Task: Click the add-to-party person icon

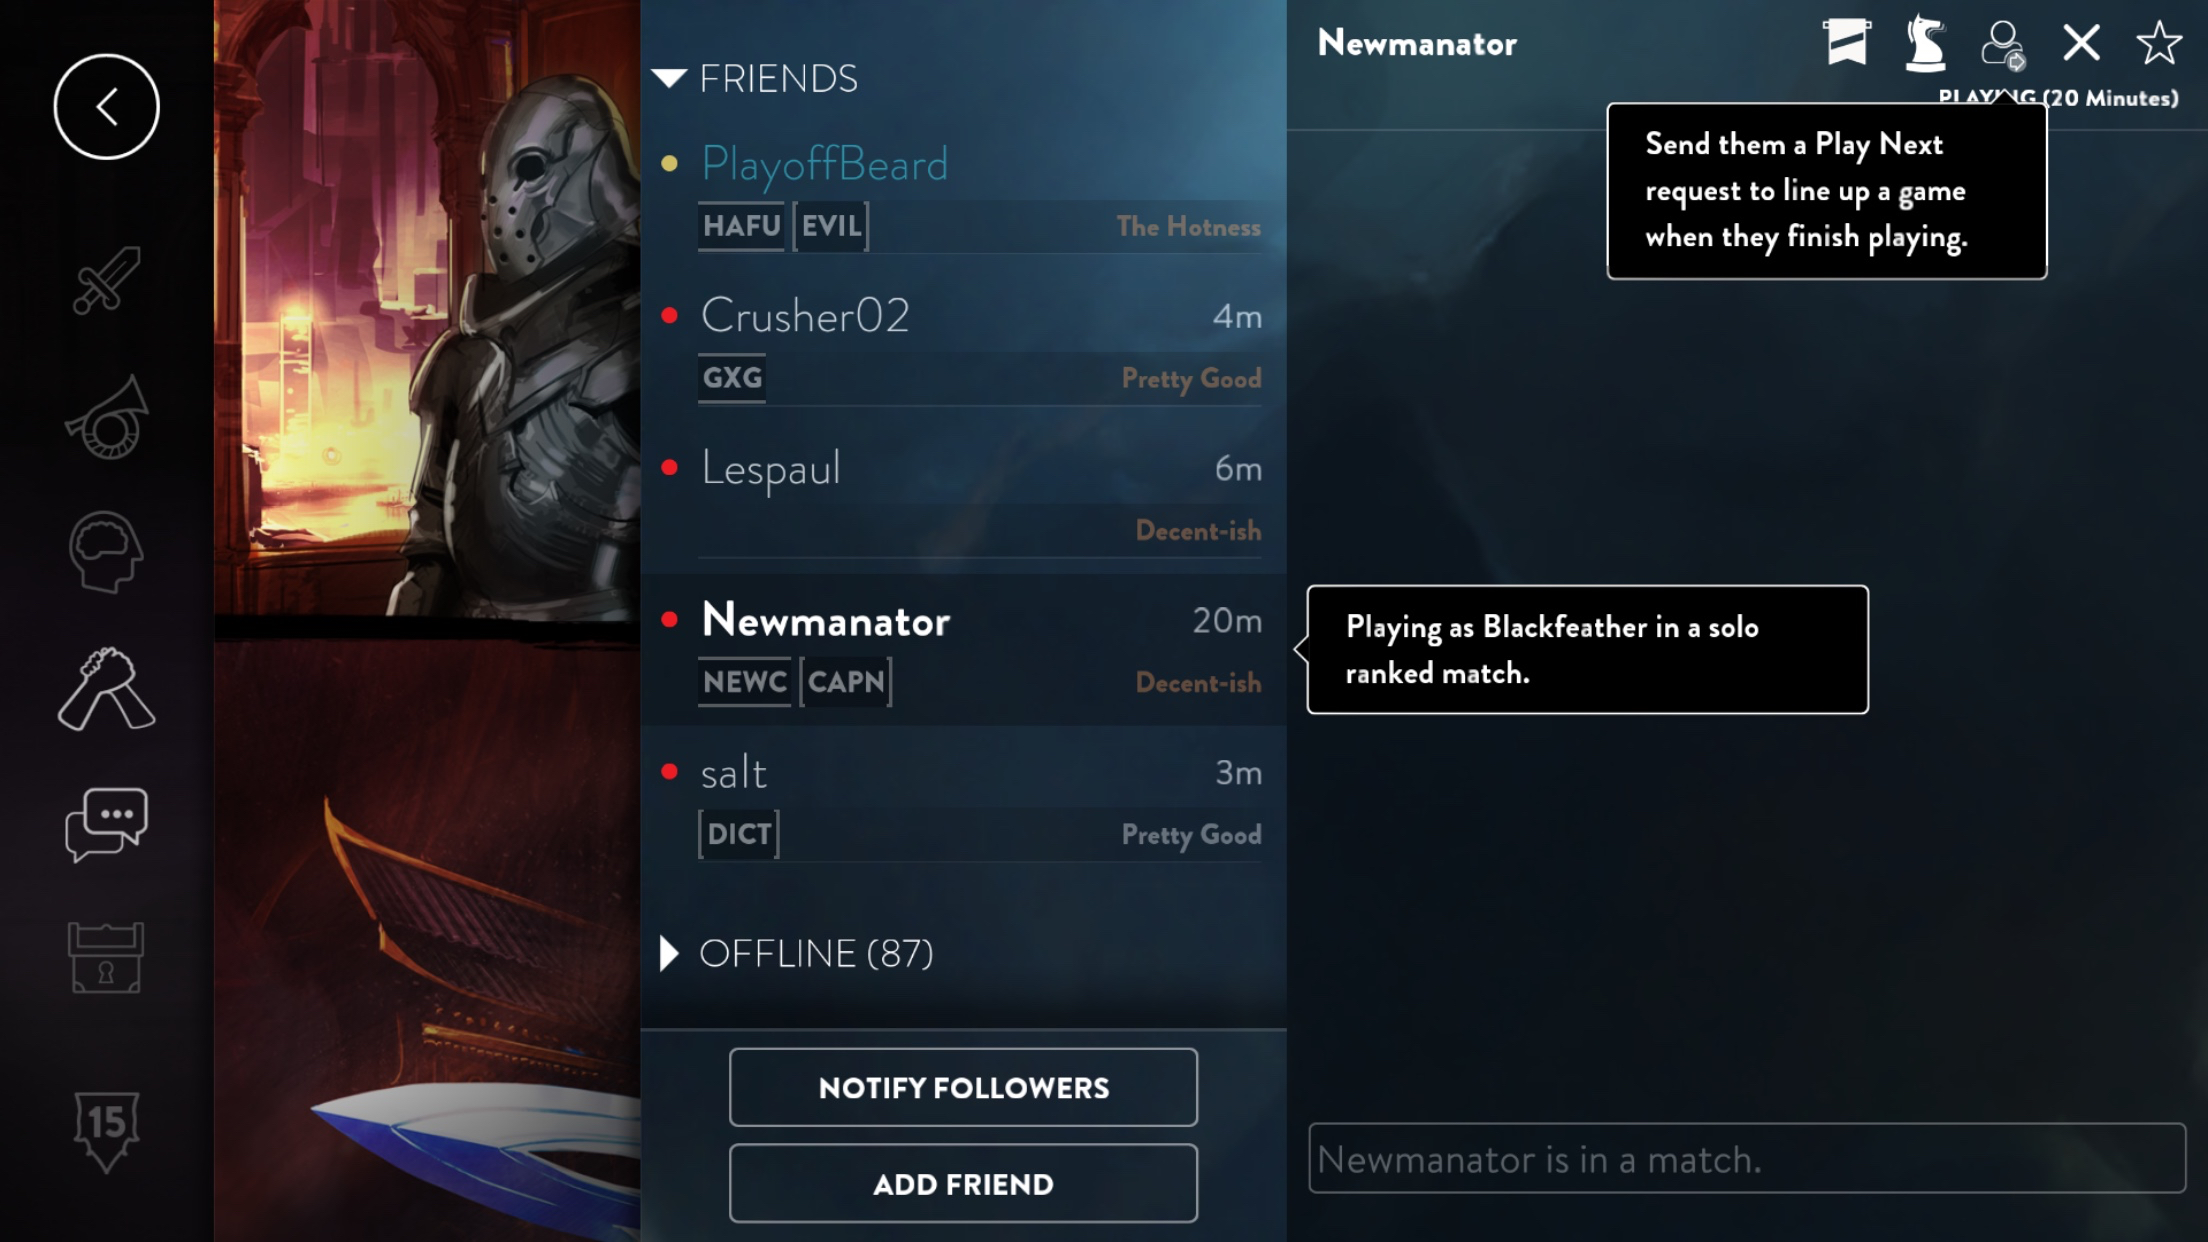Action: coord(2003,45)
